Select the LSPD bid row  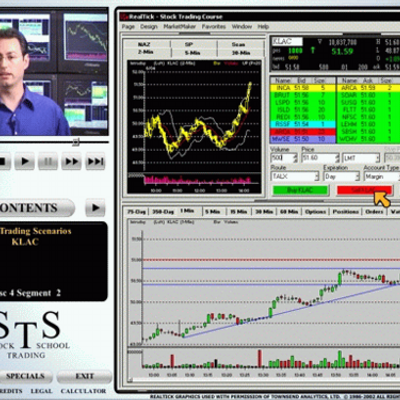click(302, 103)
